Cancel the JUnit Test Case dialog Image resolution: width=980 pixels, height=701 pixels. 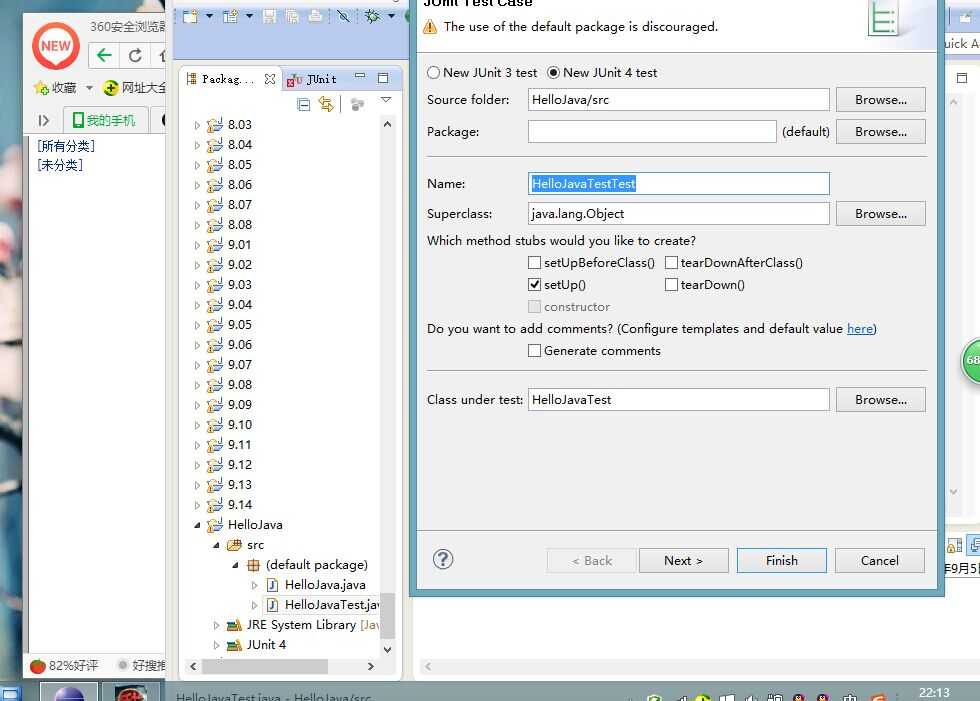pos(879,560)
